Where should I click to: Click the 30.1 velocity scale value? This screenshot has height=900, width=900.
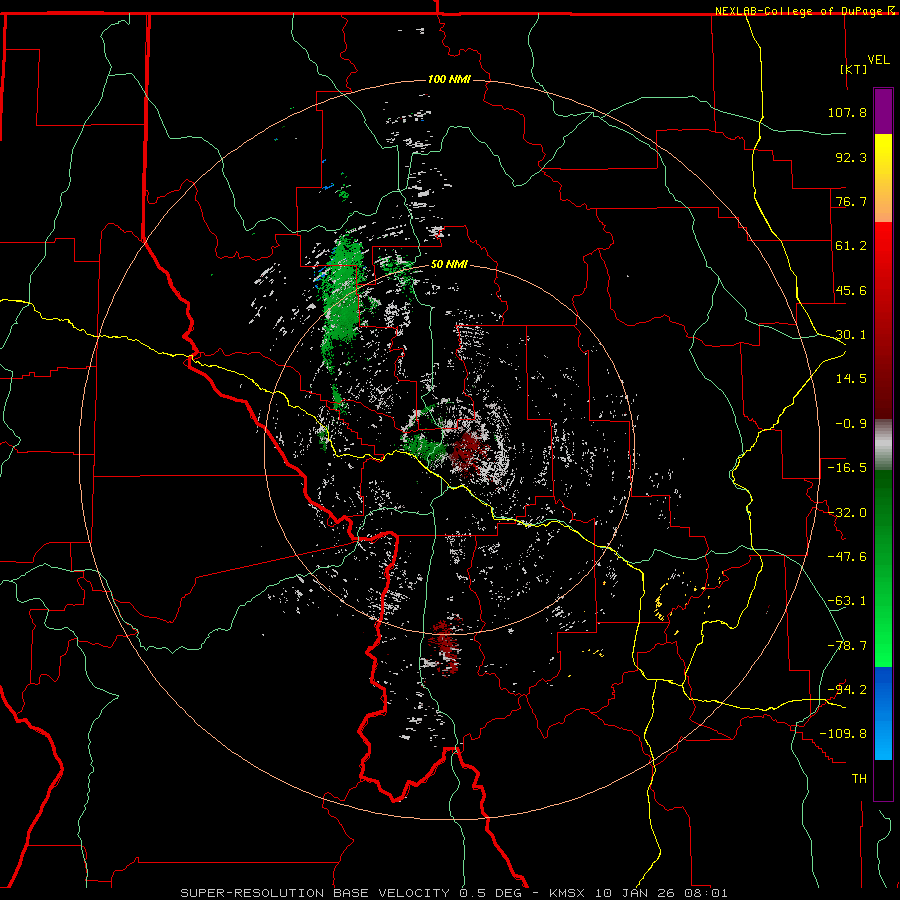click(x=851, y=335)
